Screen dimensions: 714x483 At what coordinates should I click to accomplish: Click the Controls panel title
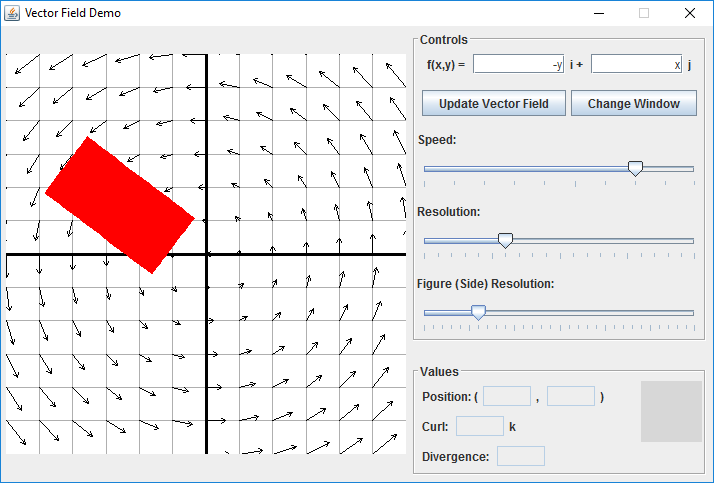[x=444, y=40]
